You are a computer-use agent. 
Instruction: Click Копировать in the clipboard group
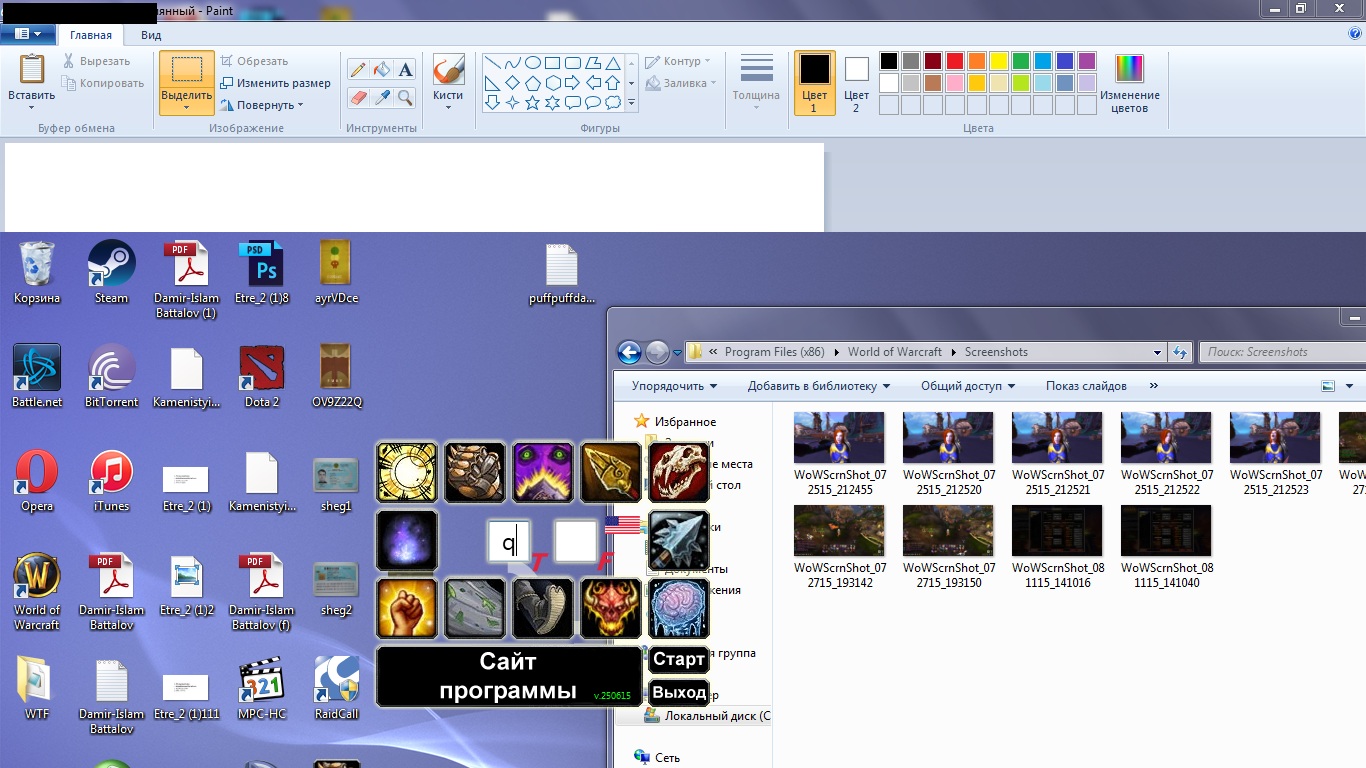[103, 83]
